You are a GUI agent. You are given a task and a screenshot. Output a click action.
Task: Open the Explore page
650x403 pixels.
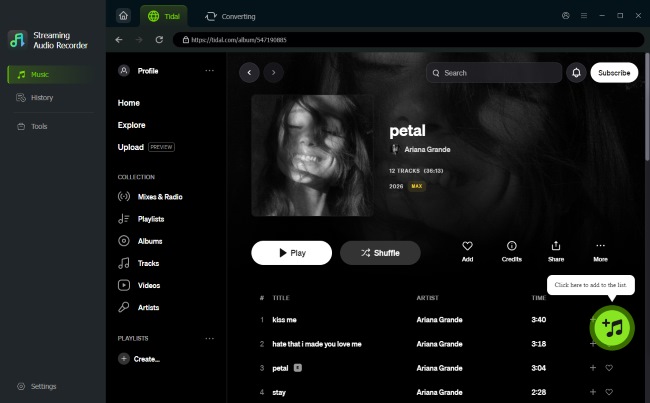coord(131,125)
